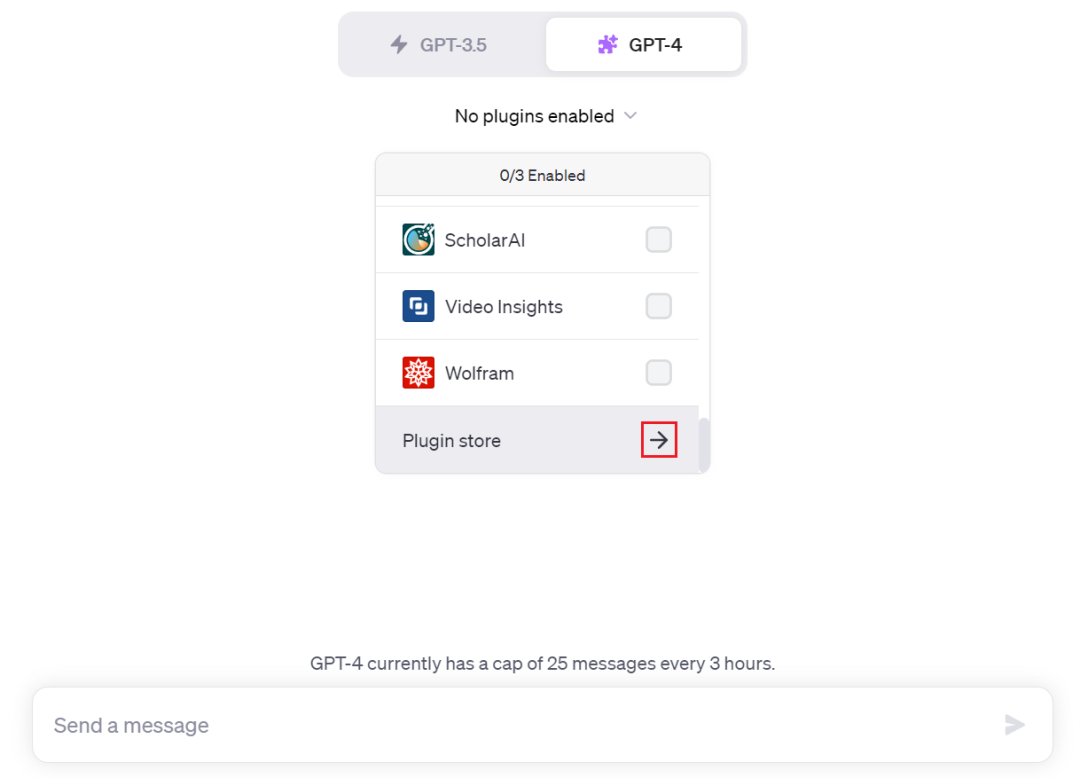This screenshot has height=778, width=1080.
Task: Click the ScholarAI plugin logo icon
Action: click(x=418, y=240)
